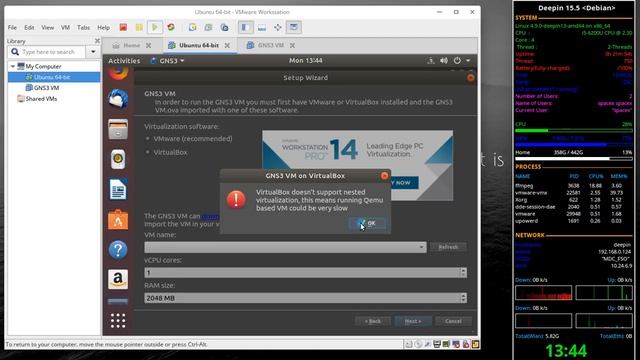Click the RAM size 2048 MB field
The width and height of the screenshot is (640, 360).
point(302,298)
